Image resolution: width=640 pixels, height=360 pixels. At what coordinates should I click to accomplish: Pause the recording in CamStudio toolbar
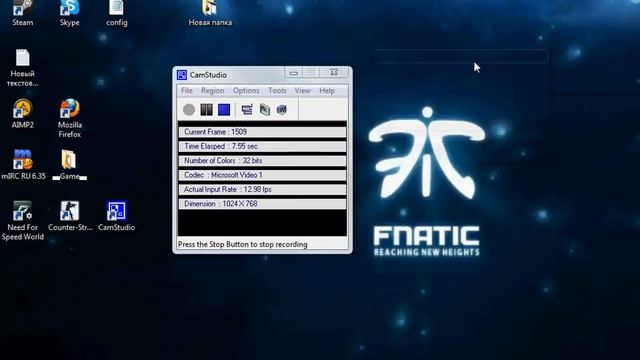coord(206,109)
